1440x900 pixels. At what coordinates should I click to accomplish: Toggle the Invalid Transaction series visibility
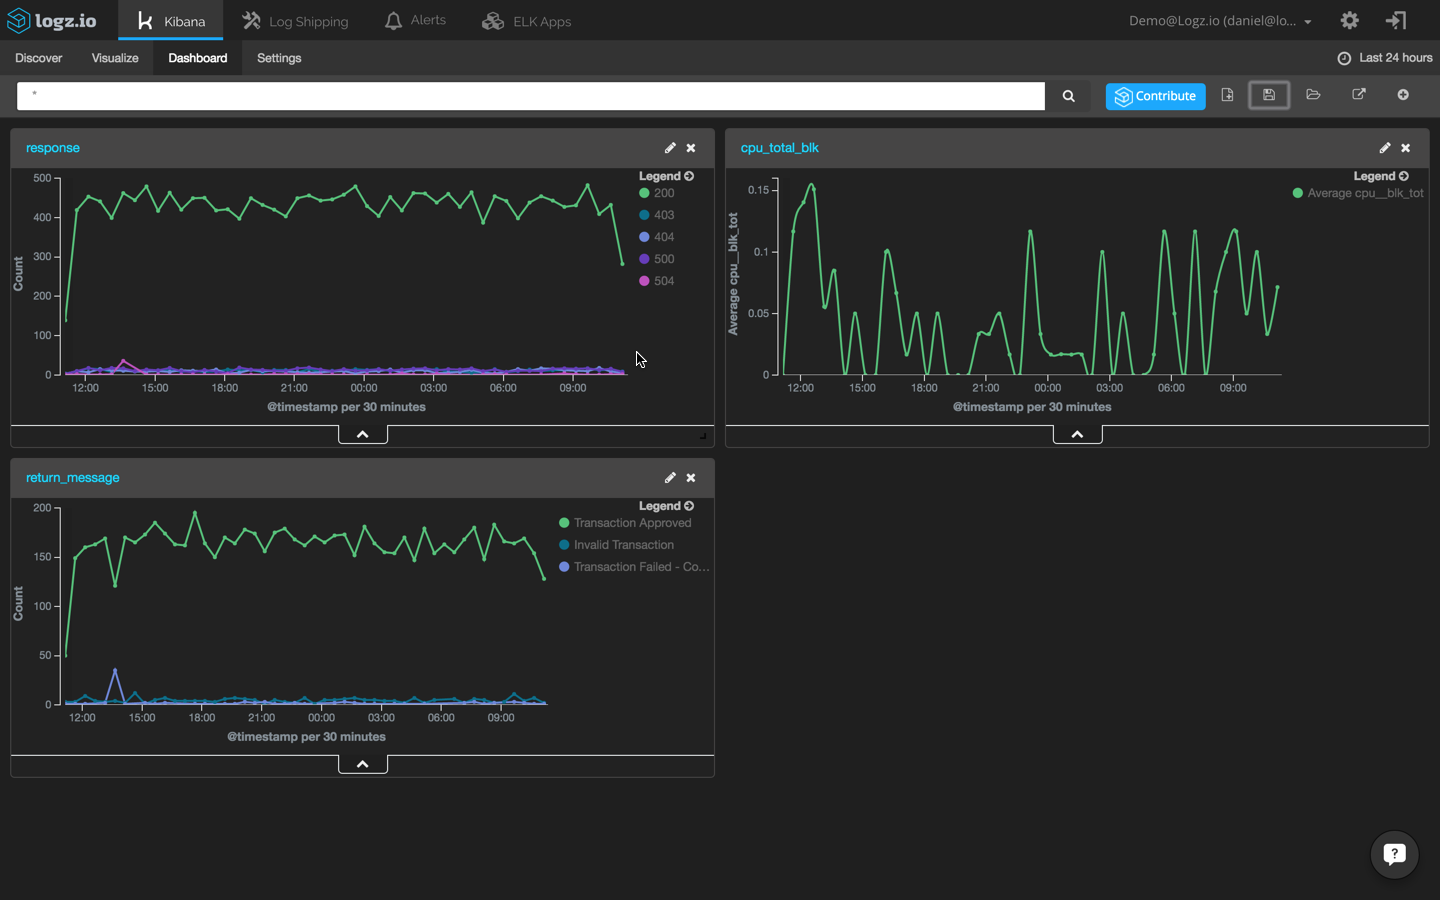click(x=622, y=544)
